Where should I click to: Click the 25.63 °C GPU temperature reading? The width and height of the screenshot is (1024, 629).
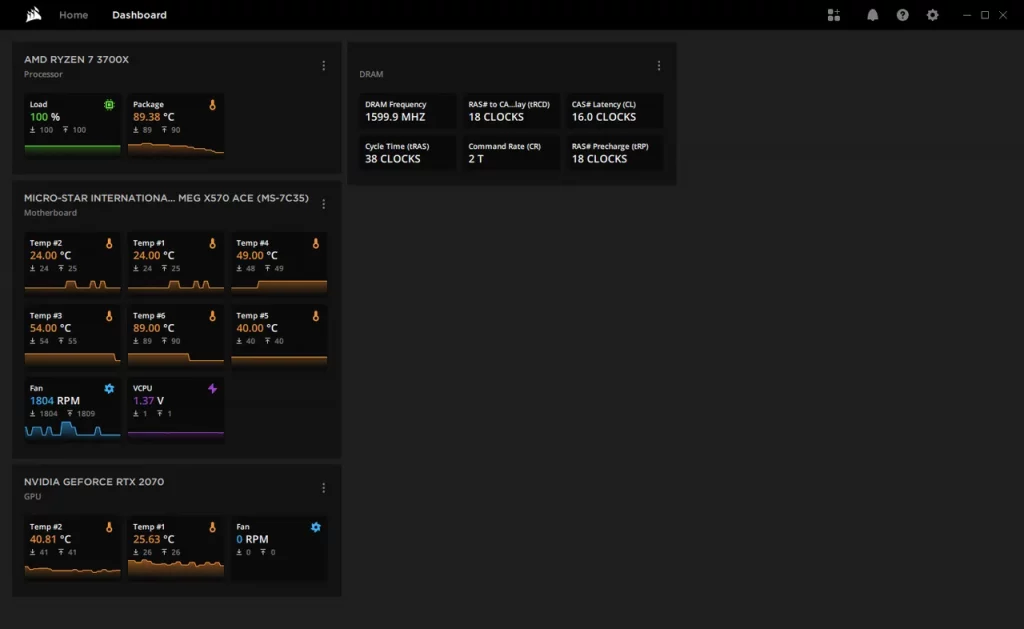(153, 539)
